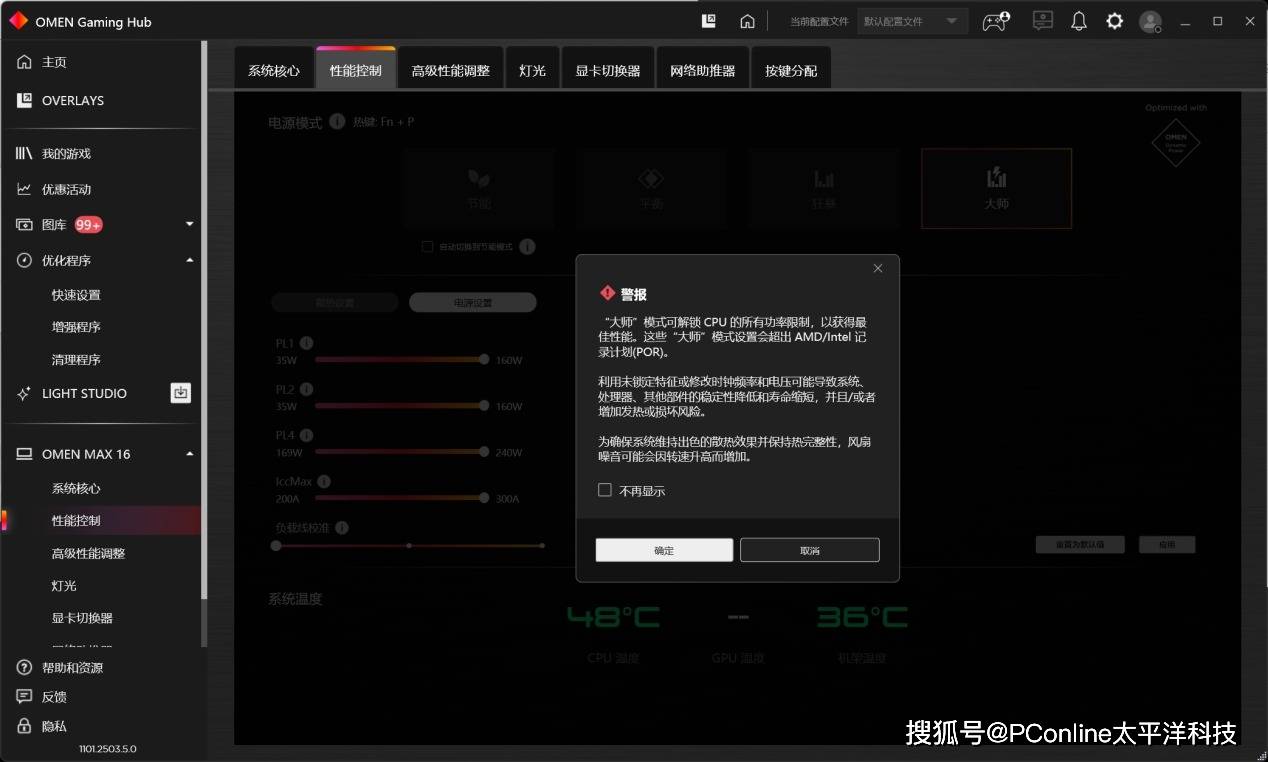Switch to the 高级性能调整 tab
Screen dimensions: 1268x762
tap(451, 69)
